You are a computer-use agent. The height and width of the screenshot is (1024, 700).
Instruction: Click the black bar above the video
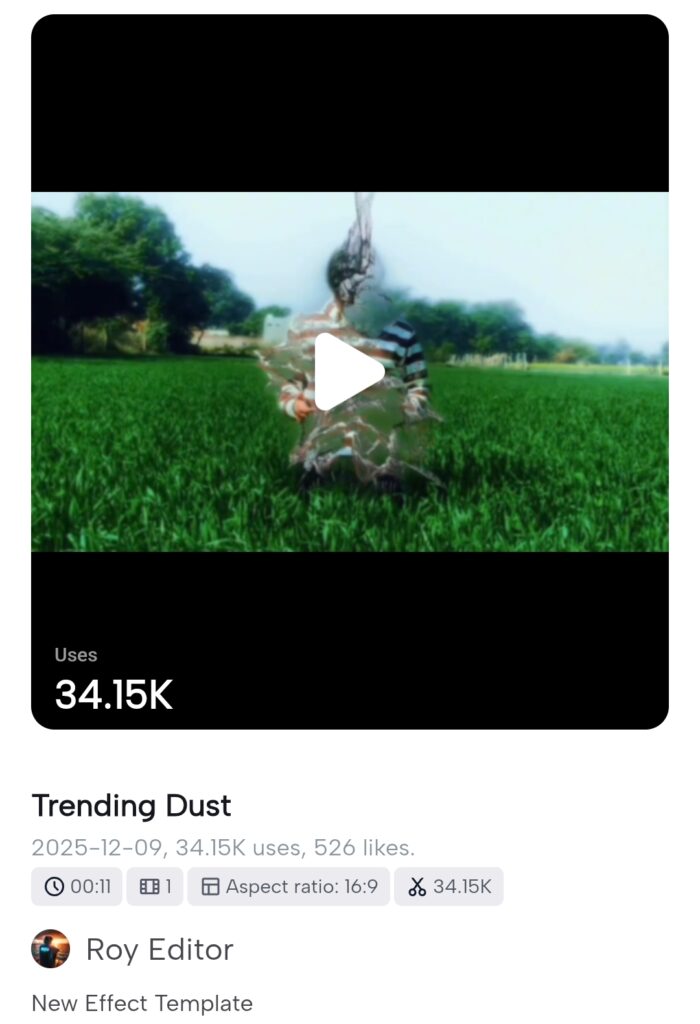pyautogui.click(x=349, y=100)
